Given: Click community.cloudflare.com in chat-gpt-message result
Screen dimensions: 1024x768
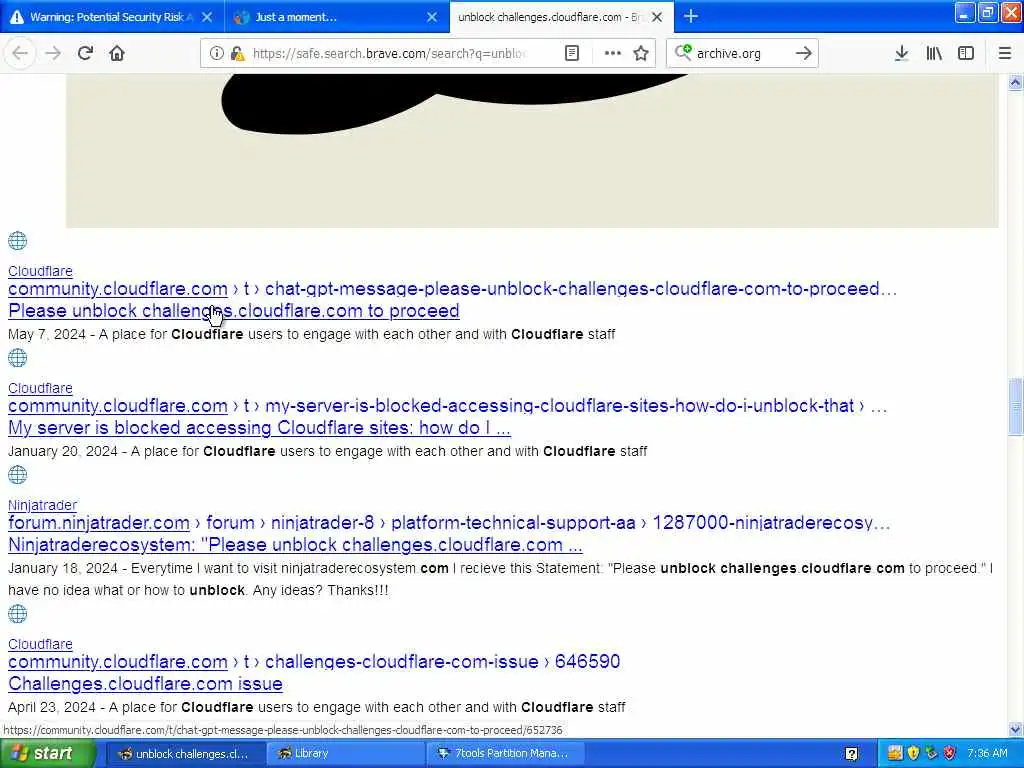Looking at the screenshot, I should [x=118, y=289].
